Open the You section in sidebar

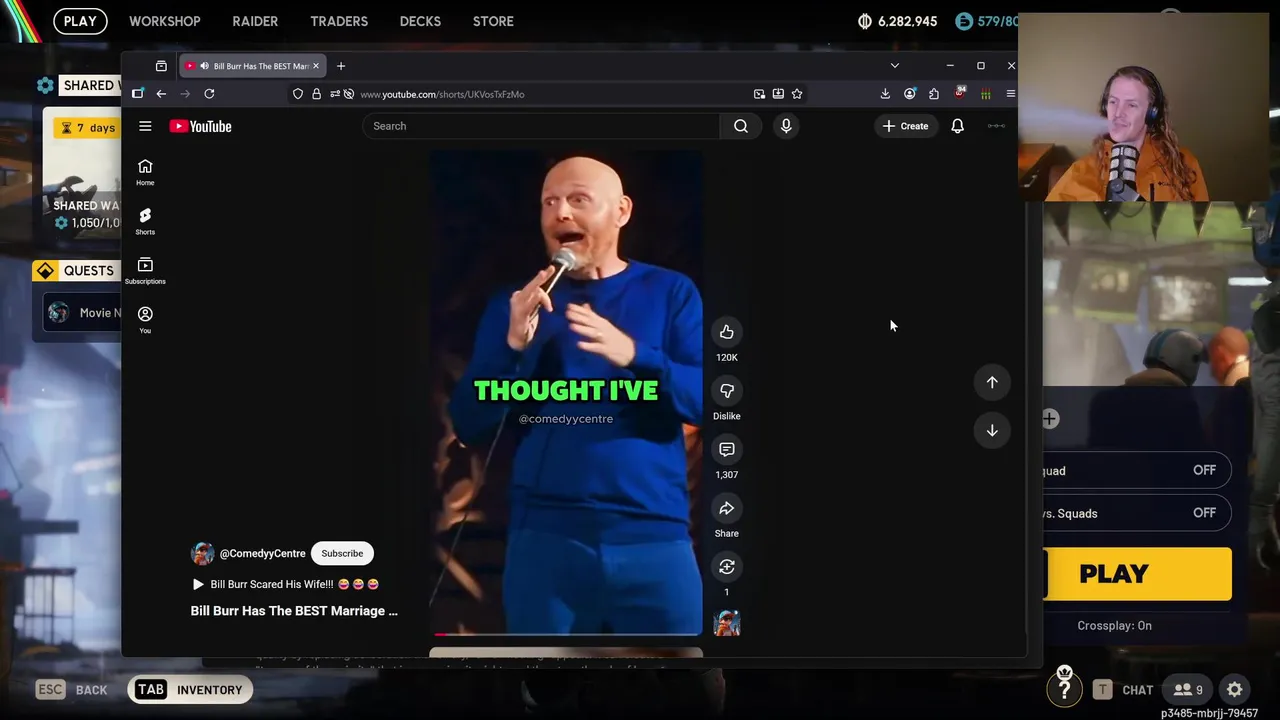tap(145, 319)
